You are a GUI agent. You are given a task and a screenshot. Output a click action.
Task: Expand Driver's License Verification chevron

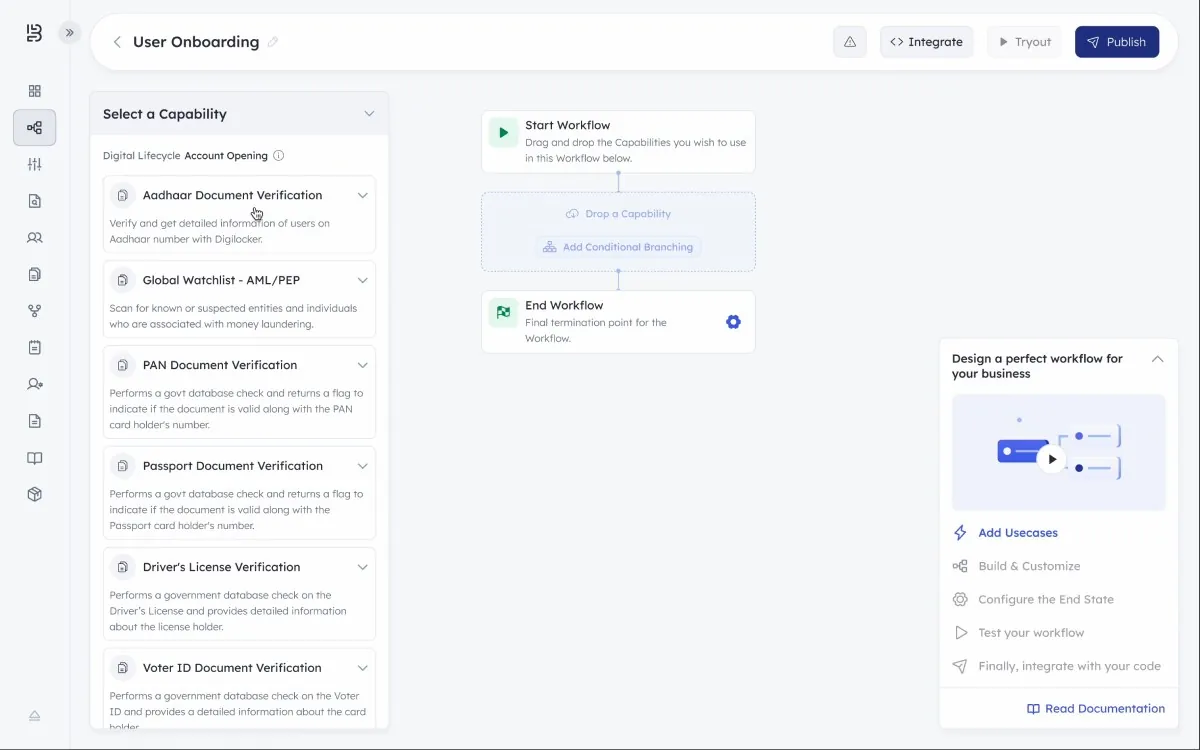(363, 567)
